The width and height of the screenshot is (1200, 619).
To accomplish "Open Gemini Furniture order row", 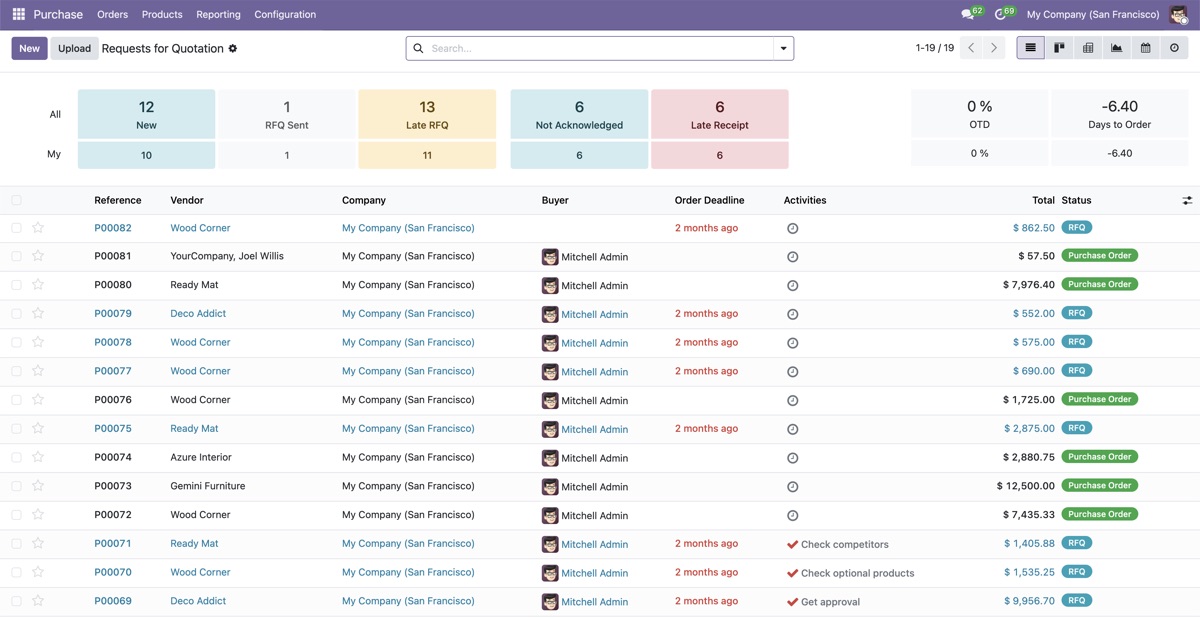I will pos(208,486).
